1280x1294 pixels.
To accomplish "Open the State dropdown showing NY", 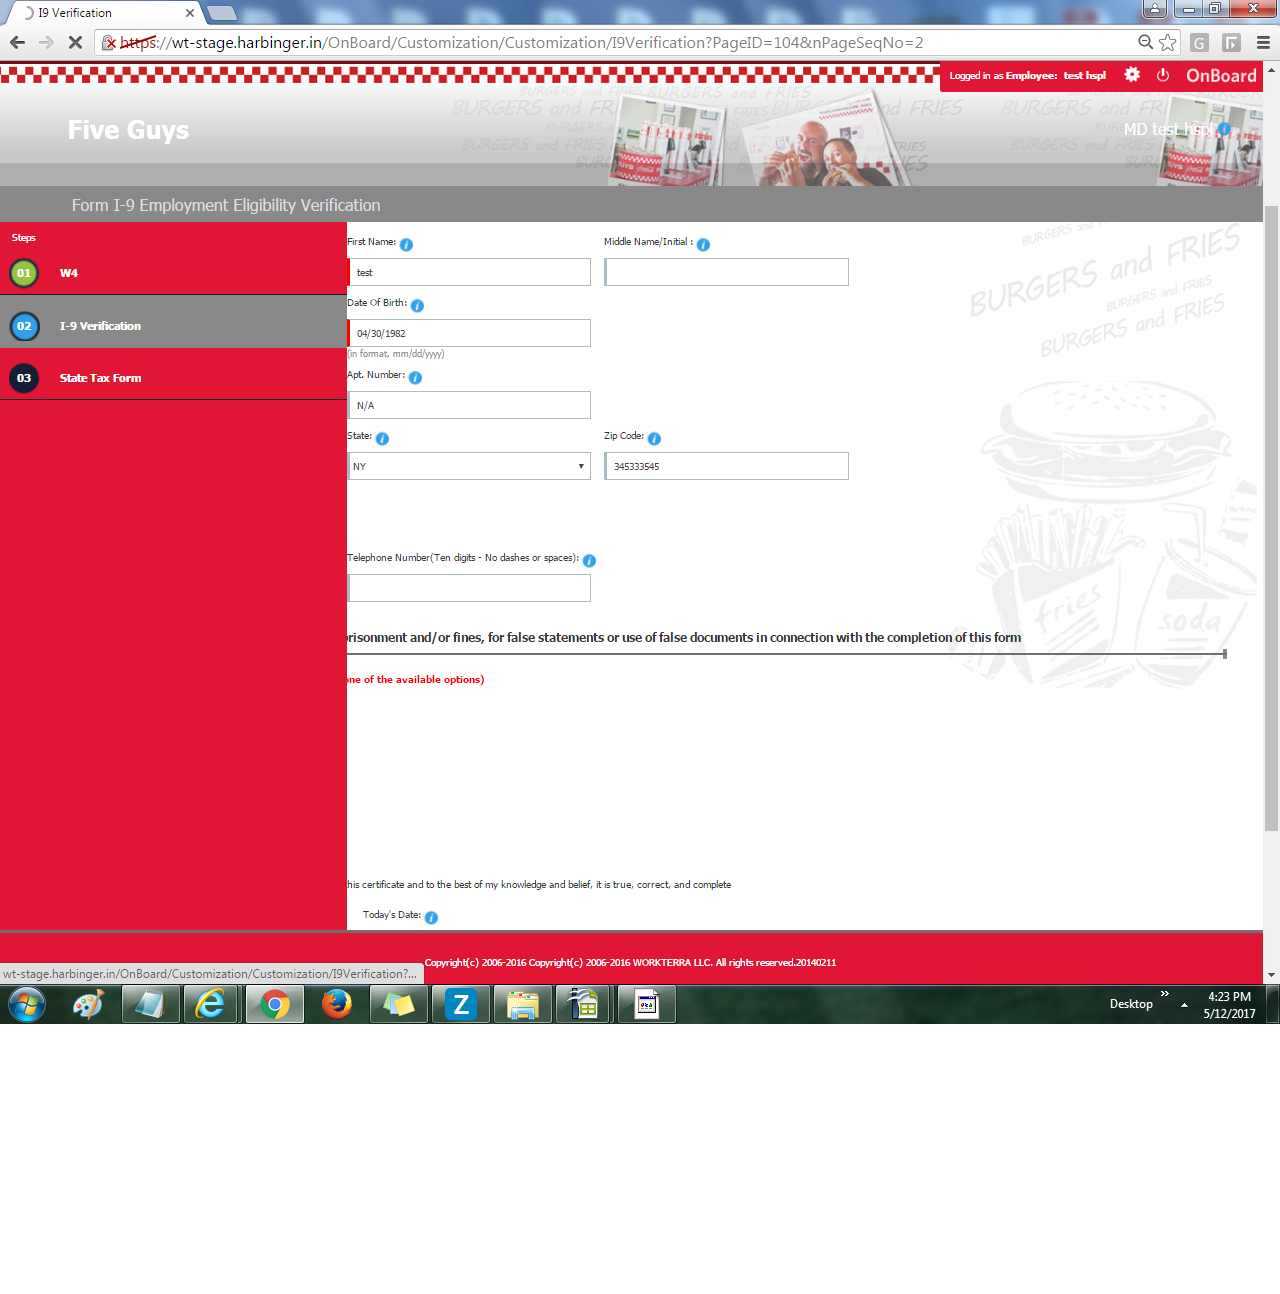I will point(469,466).
